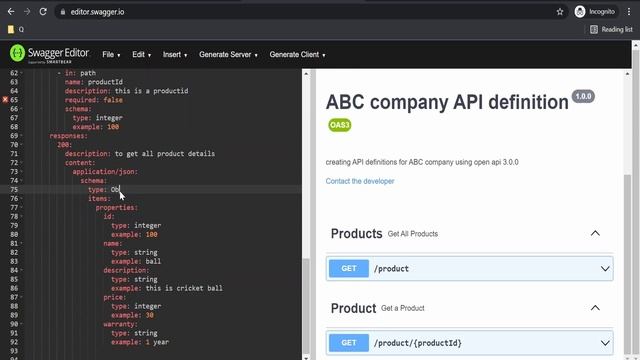Click the GET button for /product
Viewport: 640px width, 360px height.
pyautogui.click(x=349, y=269)
